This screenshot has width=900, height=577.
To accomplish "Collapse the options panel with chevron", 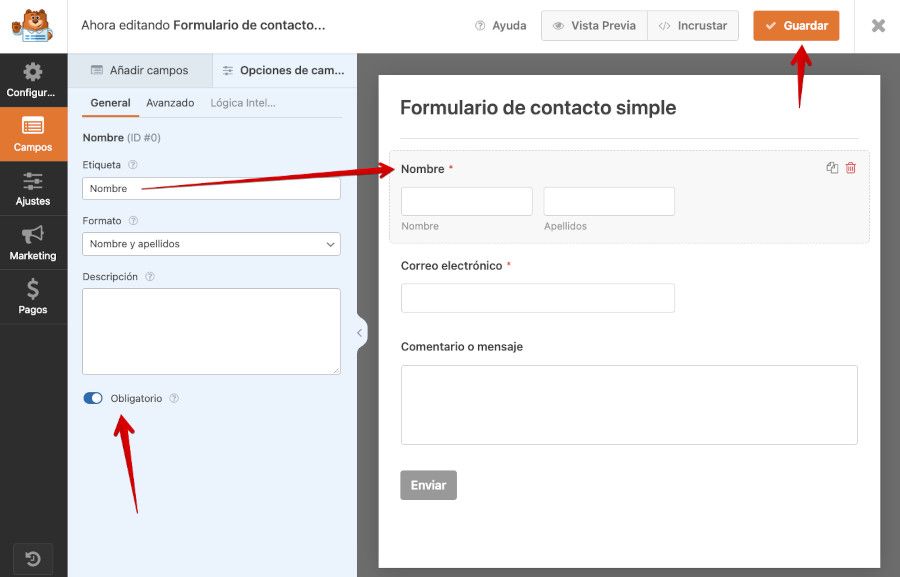I will pyautogui.click(x=360, y=332).
